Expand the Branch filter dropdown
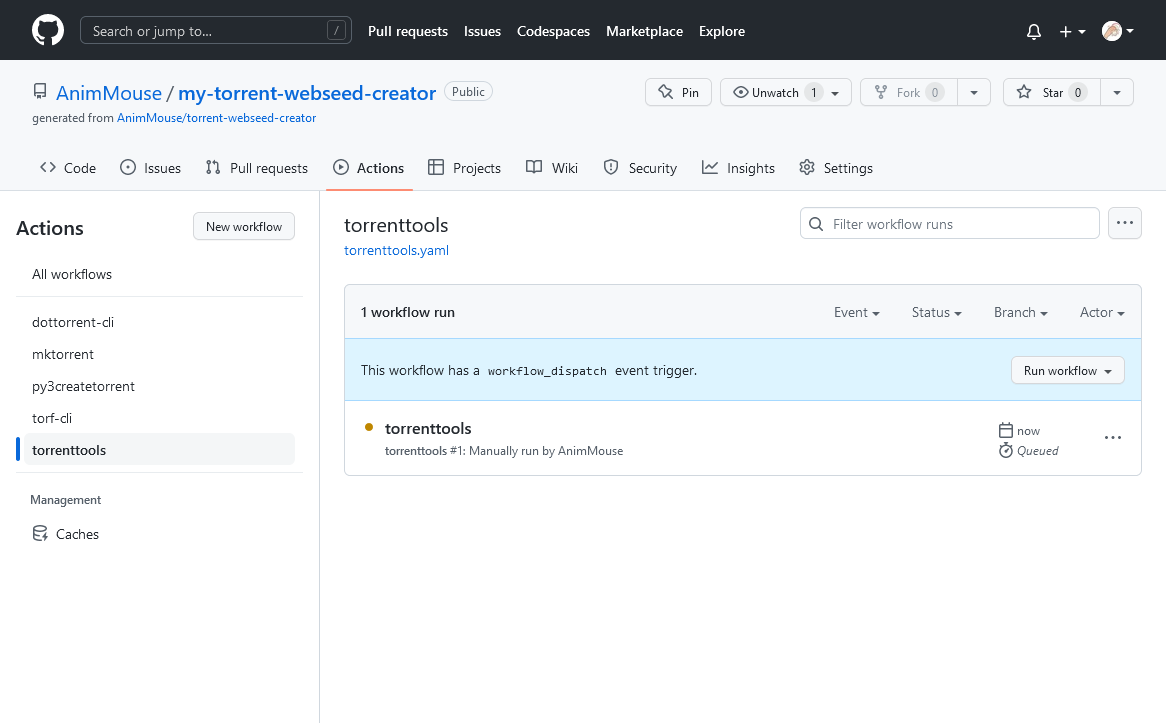 point(1021,312)
